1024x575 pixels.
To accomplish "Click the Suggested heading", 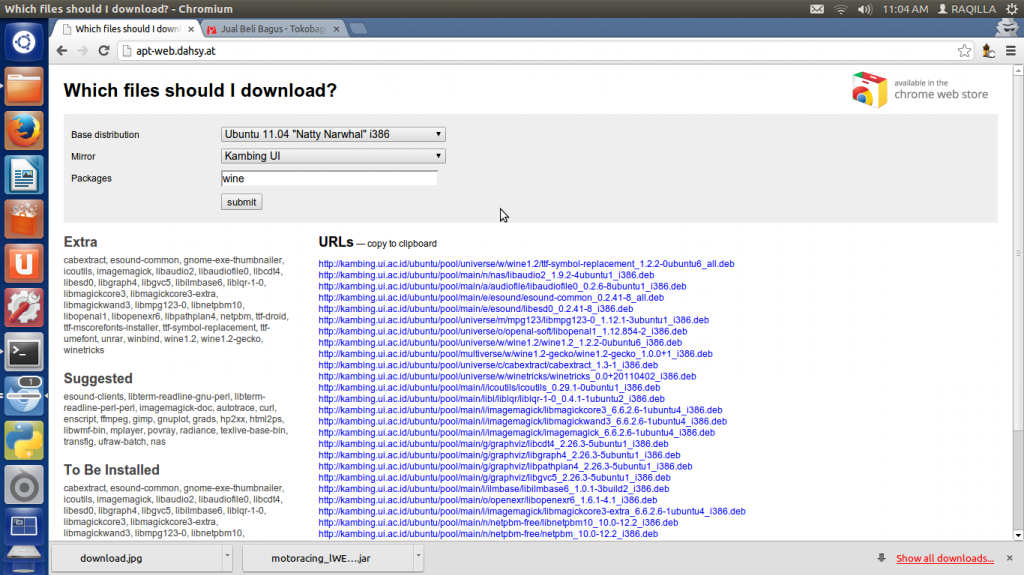I will pos(98,378).
